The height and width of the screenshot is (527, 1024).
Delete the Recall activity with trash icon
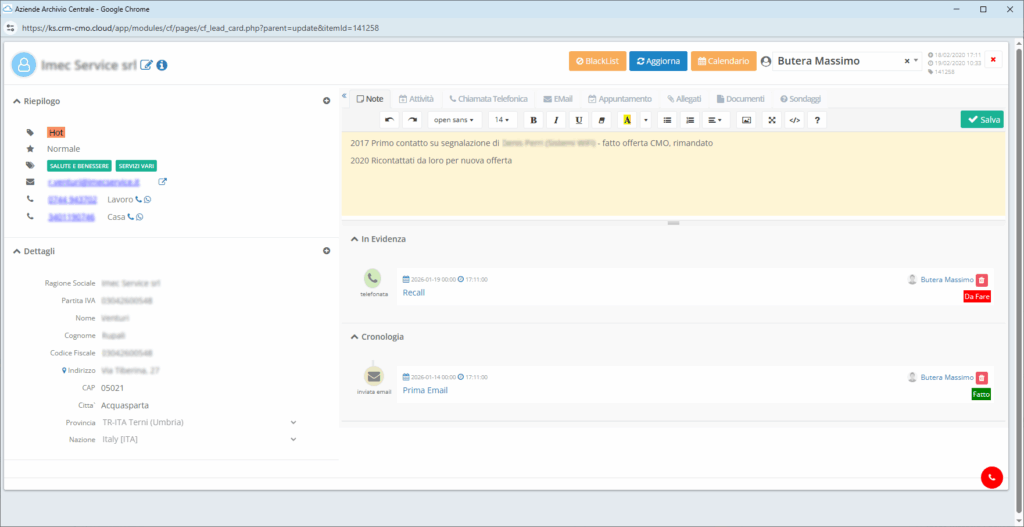(x=981, y=280)
